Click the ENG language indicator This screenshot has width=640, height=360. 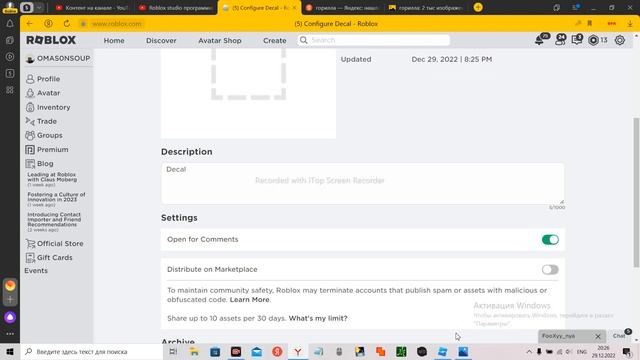click(582, 351)
